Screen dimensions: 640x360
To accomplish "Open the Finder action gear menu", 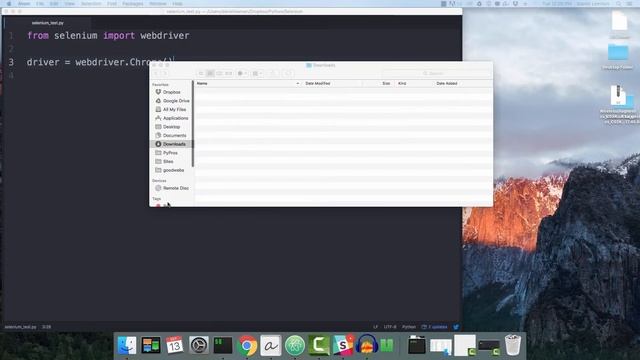I will click(x=242, y=73).
